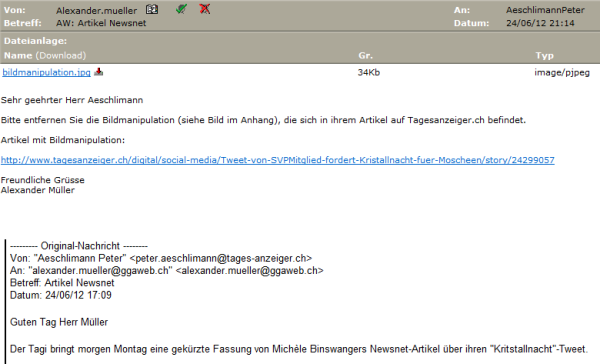Click quoted 'Betreff: Artikel Newsnet' line
Image resolution: width=600 pixels, height=364 pixels.
62,283
